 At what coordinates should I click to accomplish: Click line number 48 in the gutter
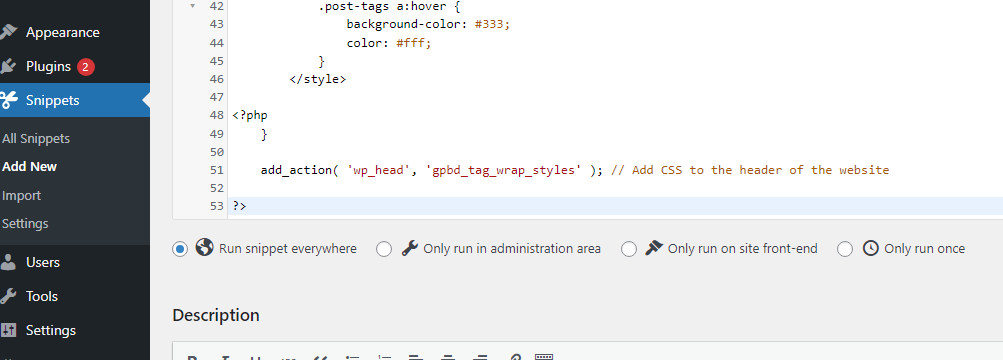[x=216, y=116]
